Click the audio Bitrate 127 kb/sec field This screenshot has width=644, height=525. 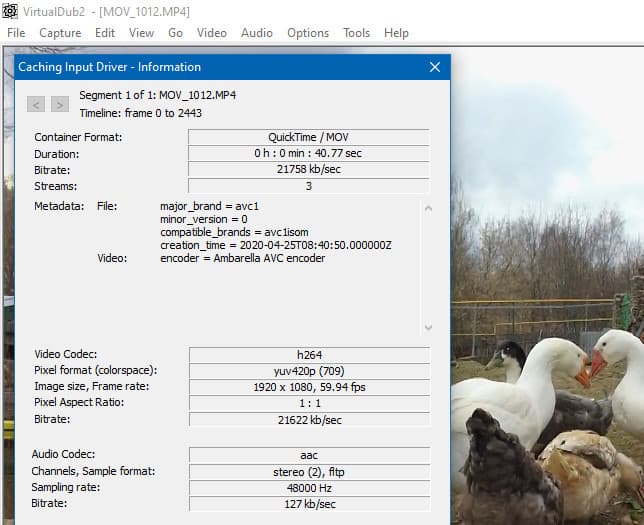[310, 504]
